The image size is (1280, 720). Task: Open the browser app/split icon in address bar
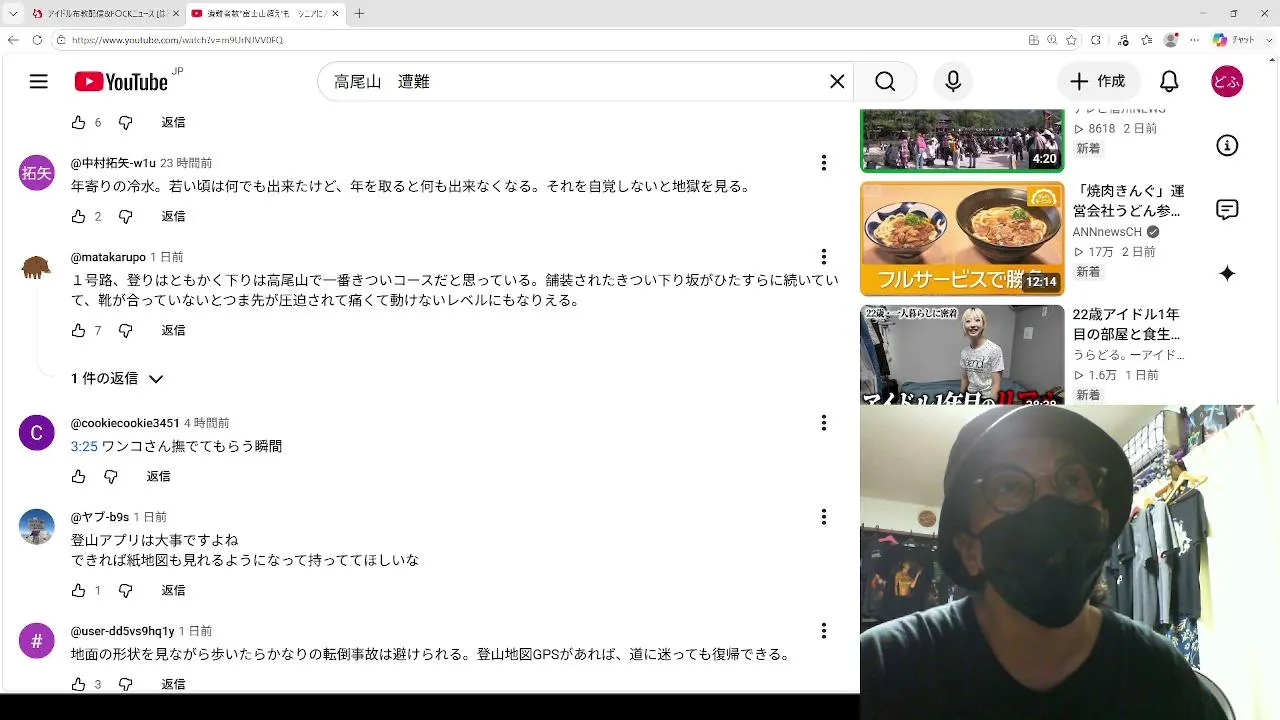pos(1033,40)
